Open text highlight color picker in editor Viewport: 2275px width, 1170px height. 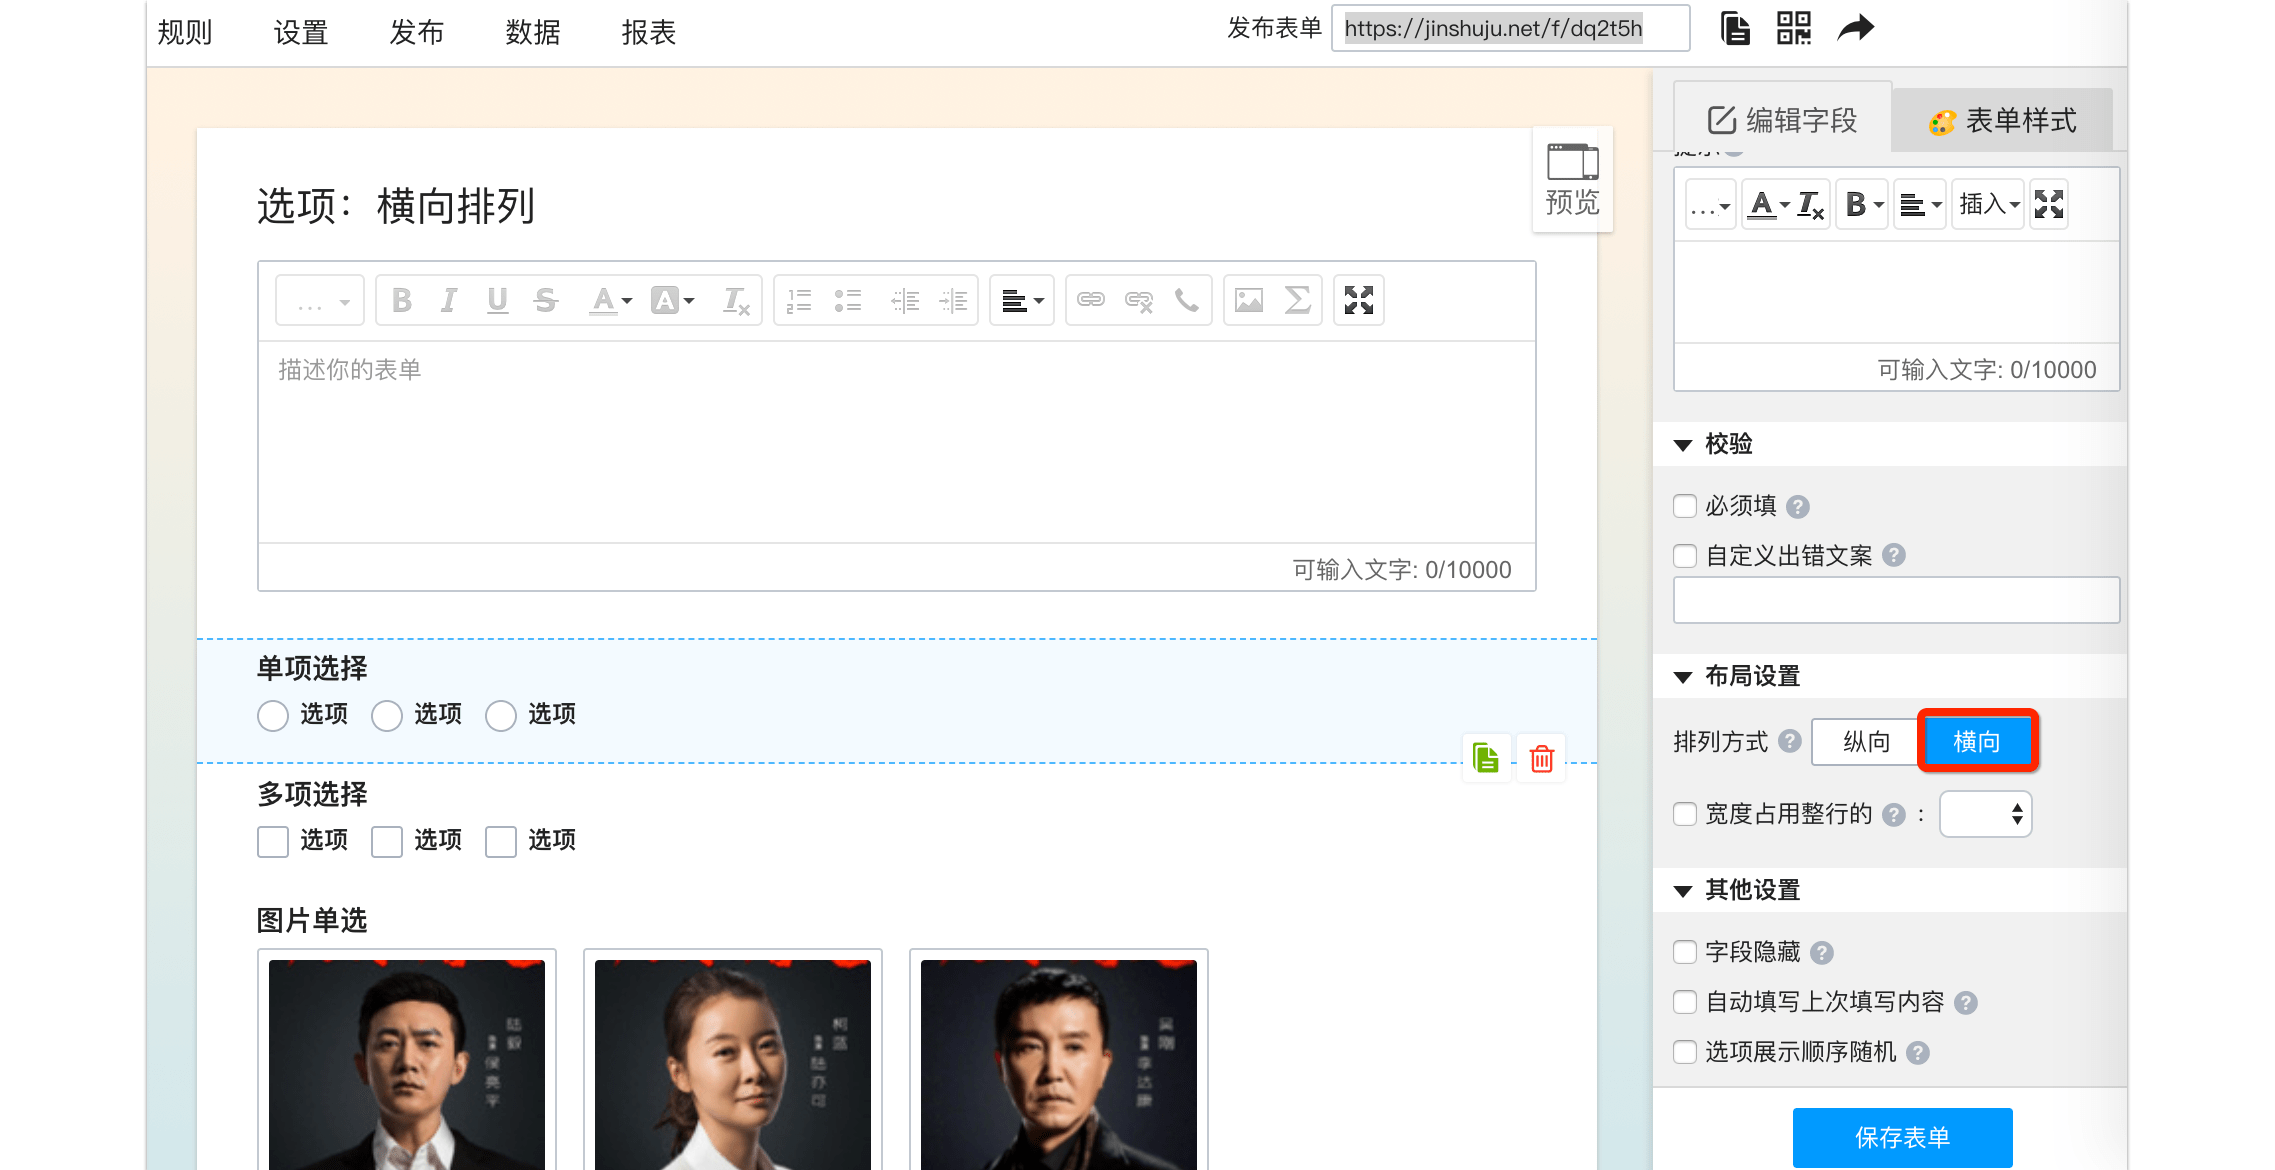pos(672,300)
